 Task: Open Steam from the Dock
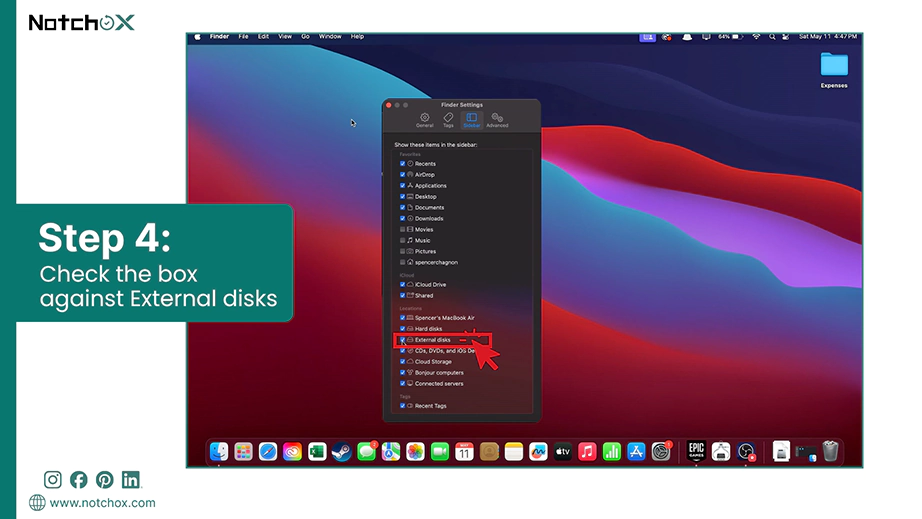342,451
